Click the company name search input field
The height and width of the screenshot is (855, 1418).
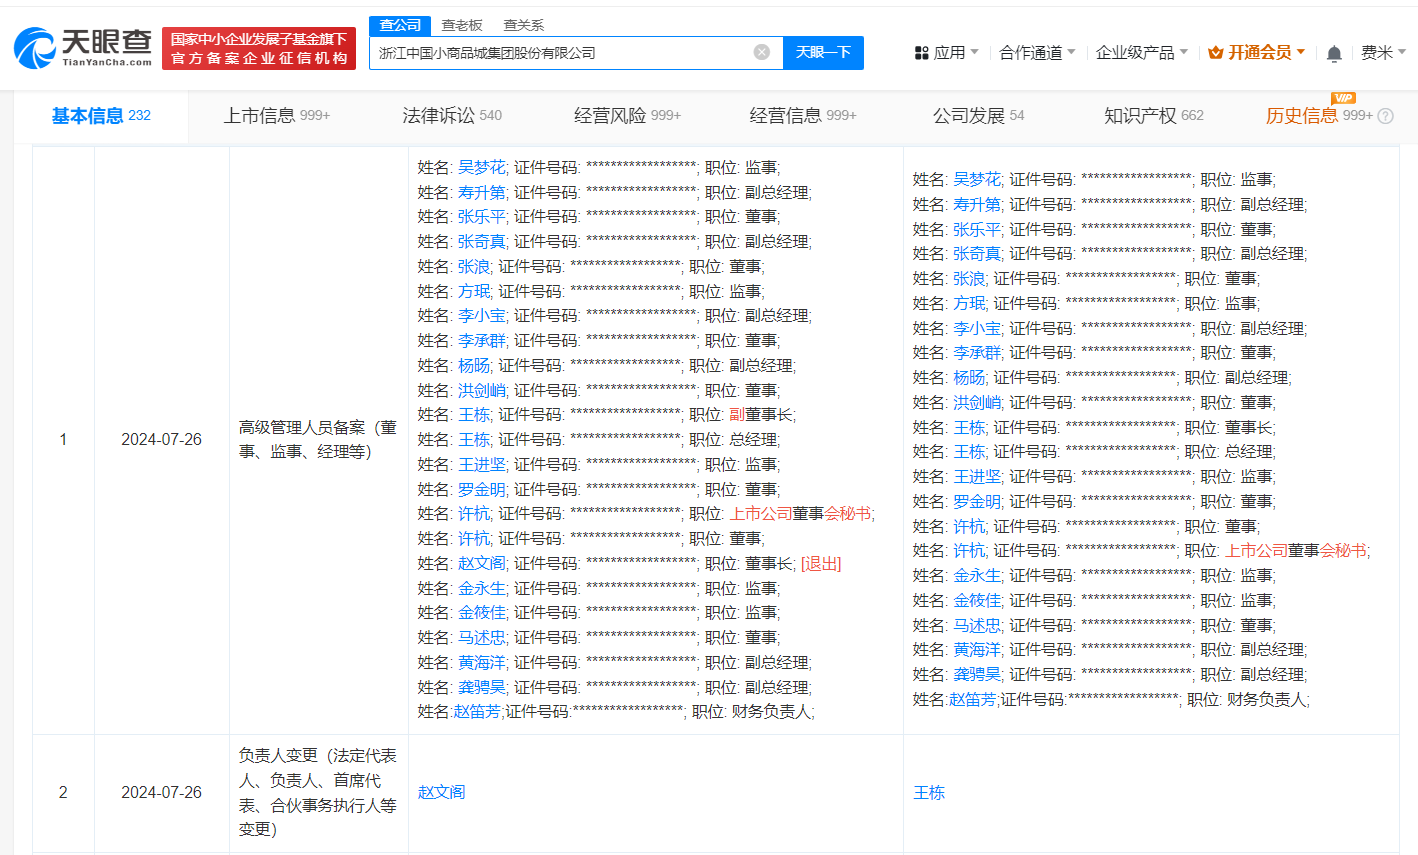pos(570,53)
